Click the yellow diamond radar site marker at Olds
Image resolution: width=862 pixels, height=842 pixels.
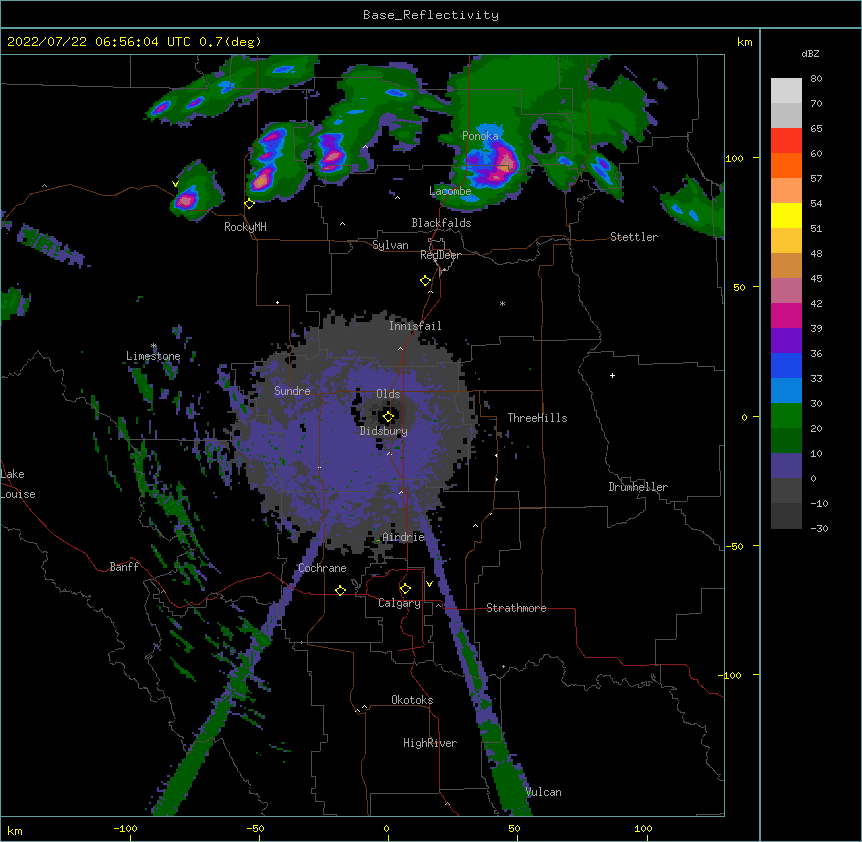click(x=388, y=417)
